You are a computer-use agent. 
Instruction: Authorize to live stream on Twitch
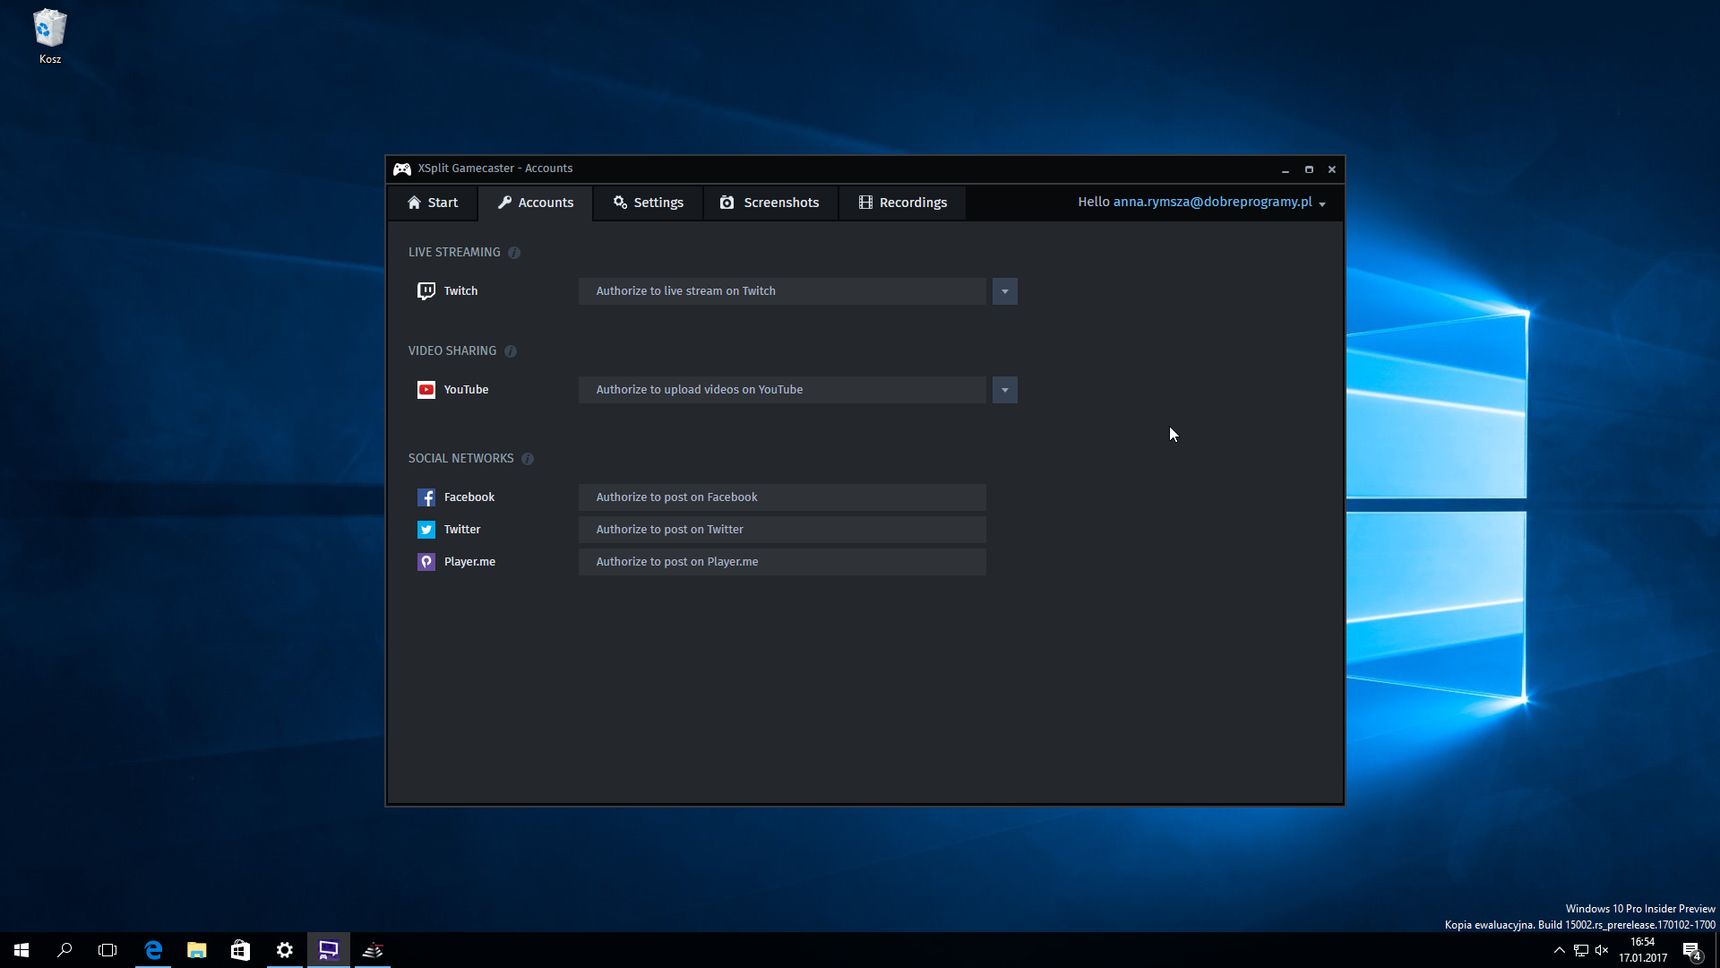pos(782,291)
